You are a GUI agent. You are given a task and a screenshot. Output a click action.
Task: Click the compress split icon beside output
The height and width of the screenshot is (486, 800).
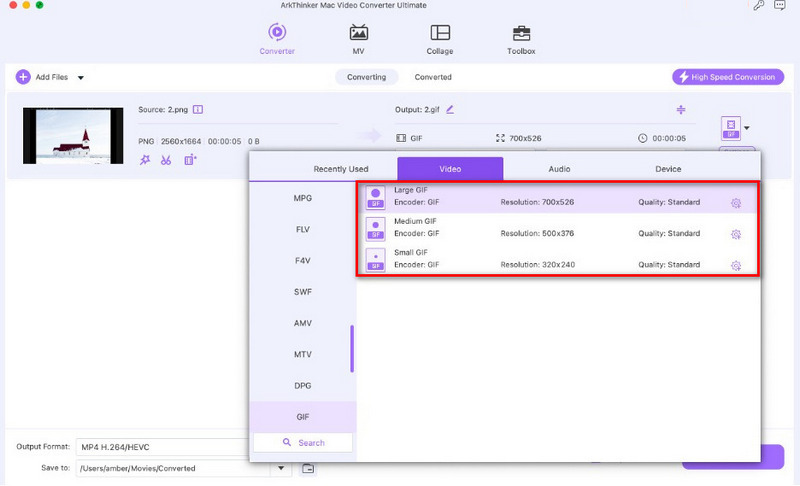681,110
